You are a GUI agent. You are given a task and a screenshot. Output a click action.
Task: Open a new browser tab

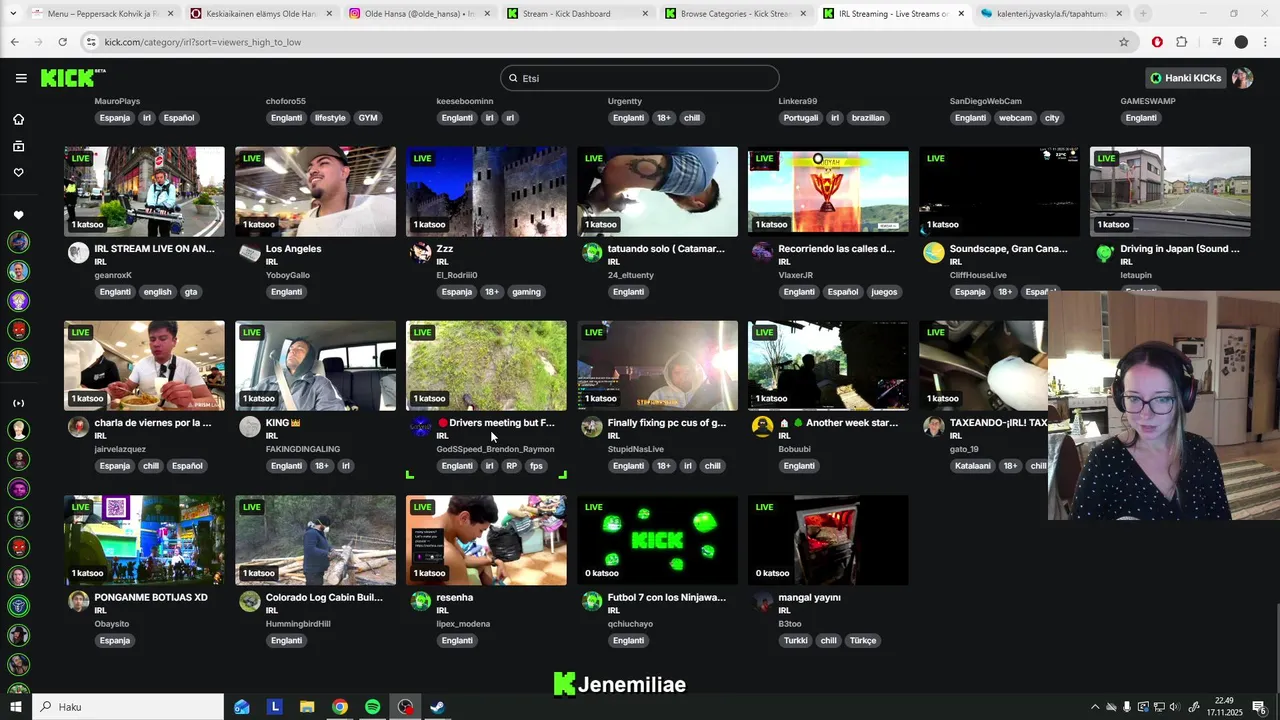coord(1143,14)
